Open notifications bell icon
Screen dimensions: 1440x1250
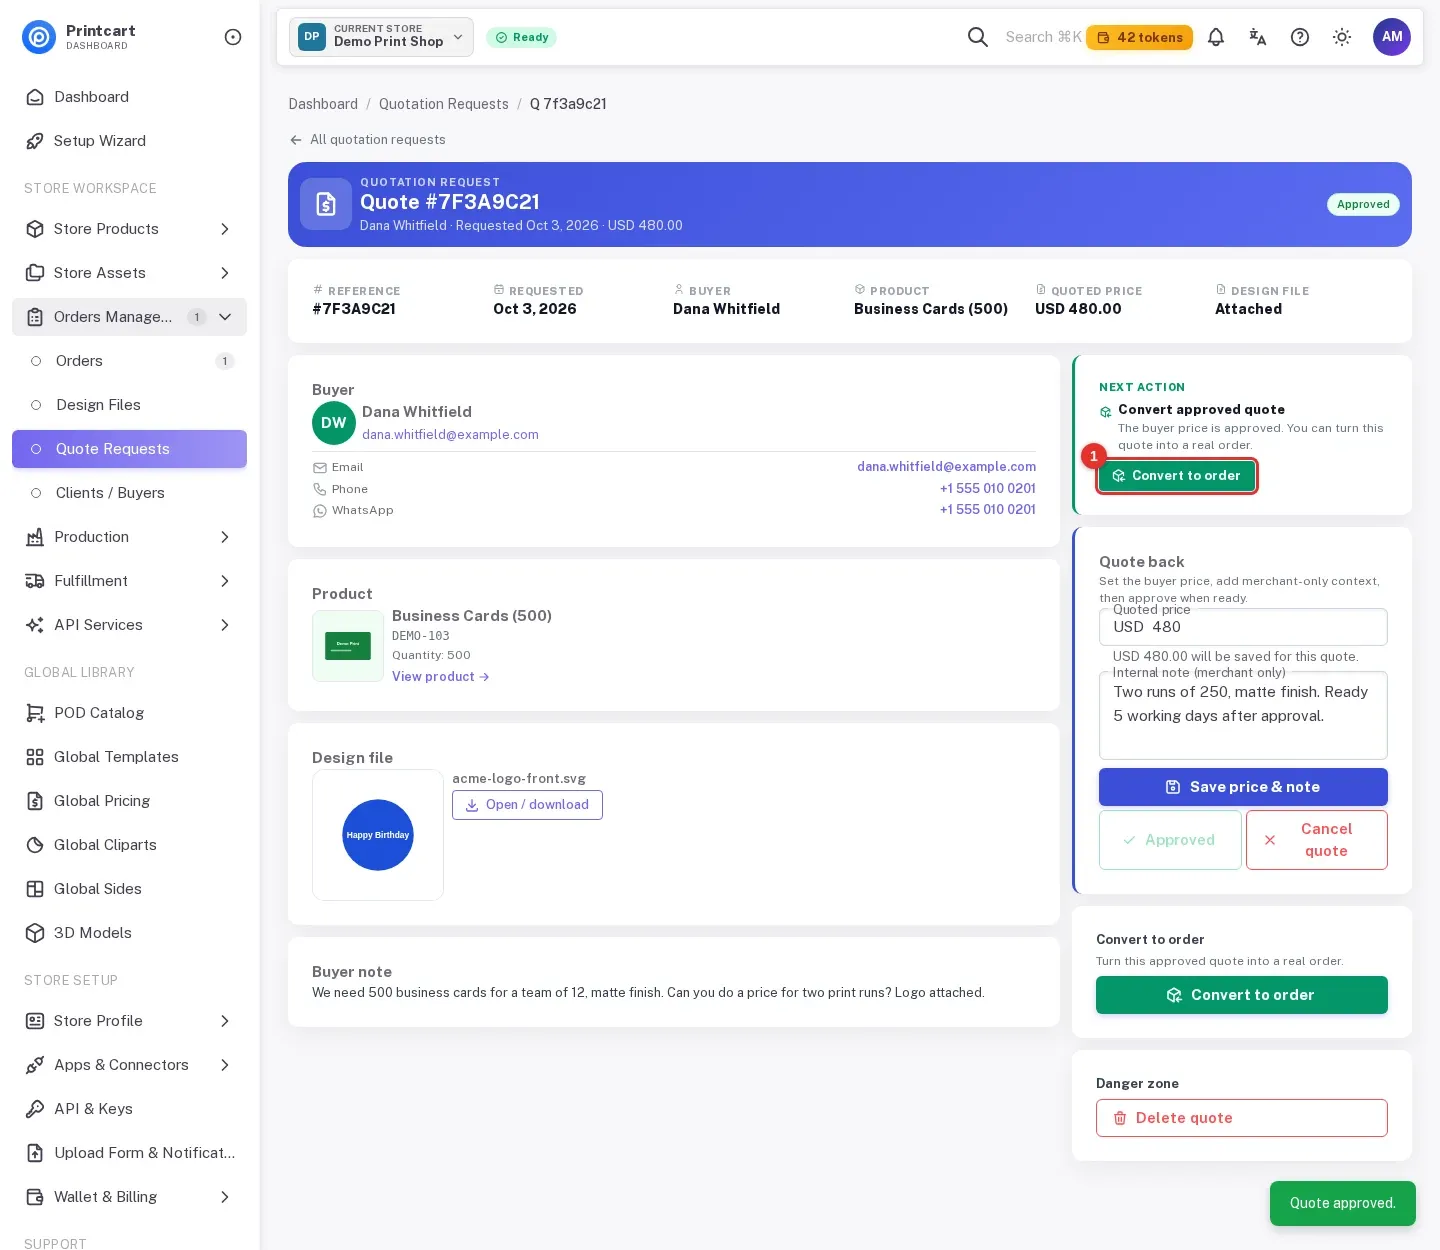(x=1216, y=37)
